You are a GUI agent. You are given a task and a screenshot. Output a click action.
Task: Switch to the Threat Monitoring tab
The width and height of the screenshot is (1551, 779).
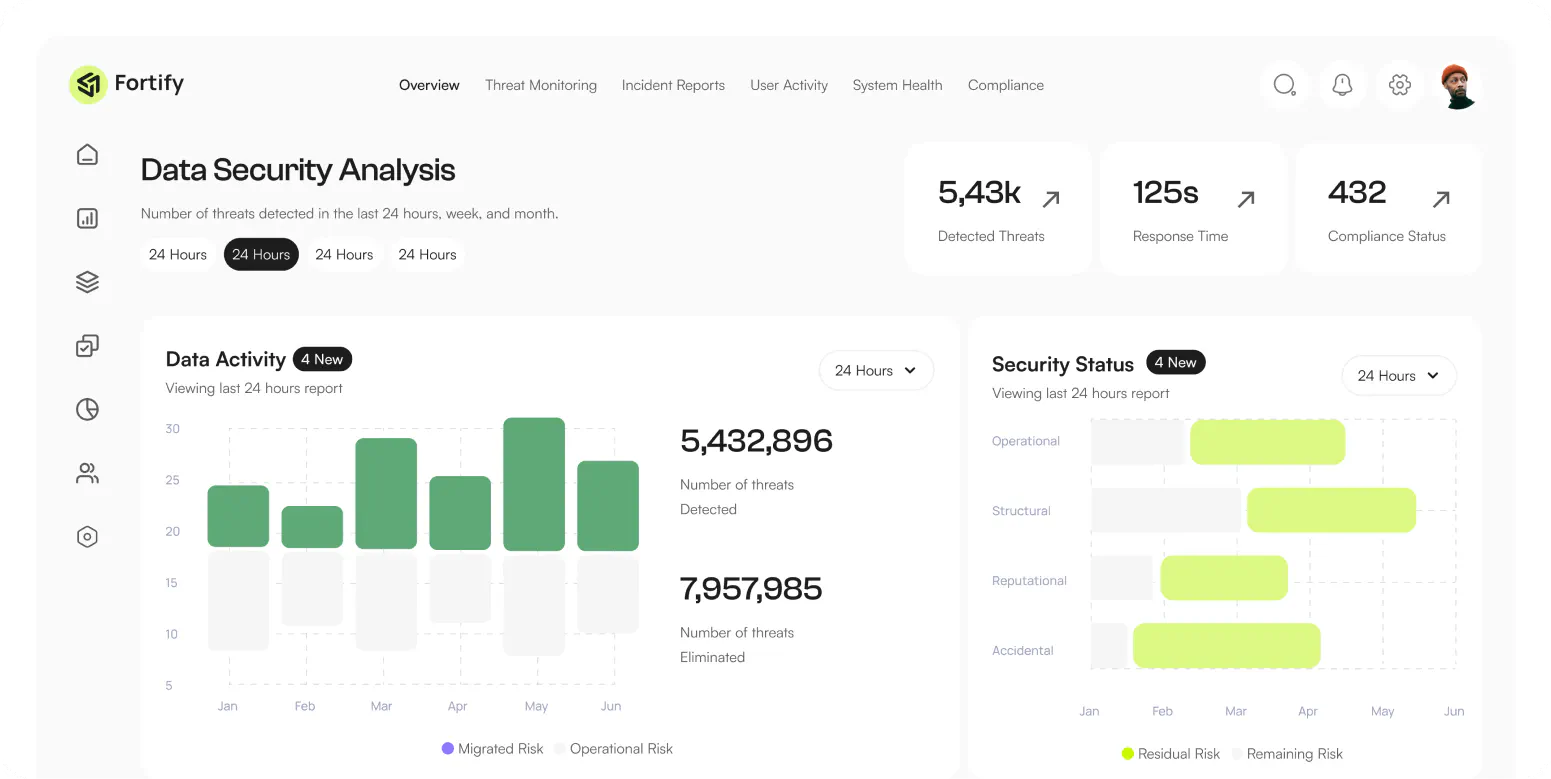(541, 85)
